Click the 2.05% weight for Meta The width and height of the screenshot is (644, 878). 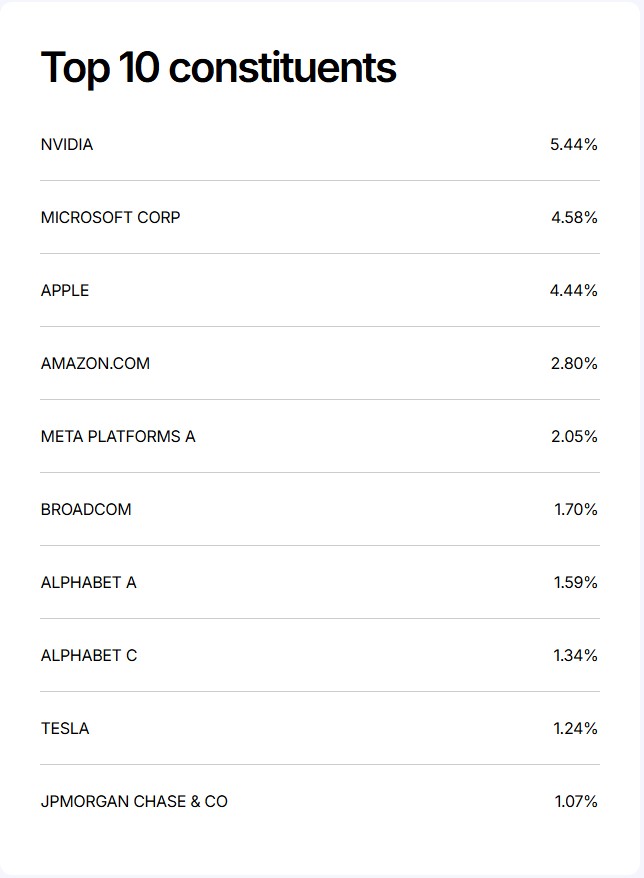coord(574,437)
